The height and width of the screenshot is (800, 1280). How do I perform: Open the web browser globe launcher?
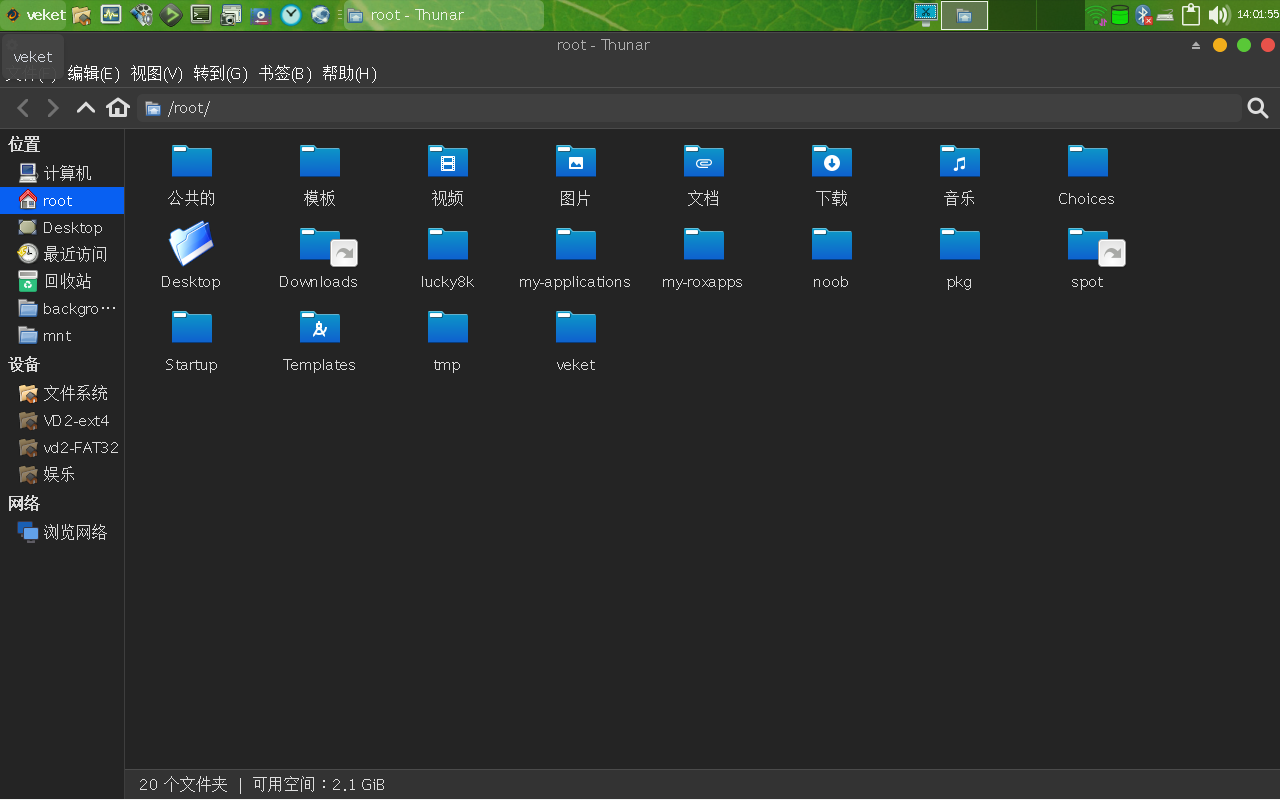click(x=321, y=15)
